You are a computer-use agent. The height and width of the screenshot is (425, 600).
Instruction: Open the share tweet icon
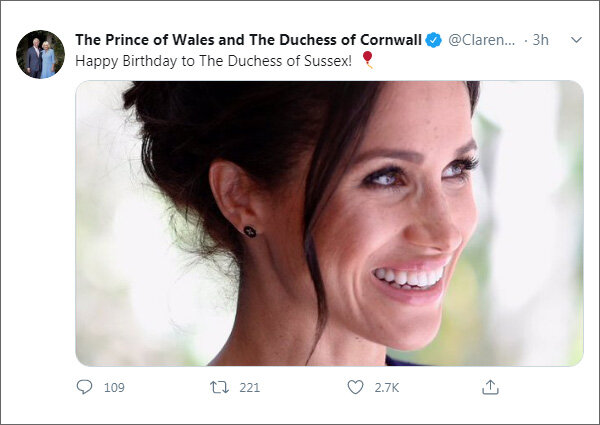[x=490, y=387]
